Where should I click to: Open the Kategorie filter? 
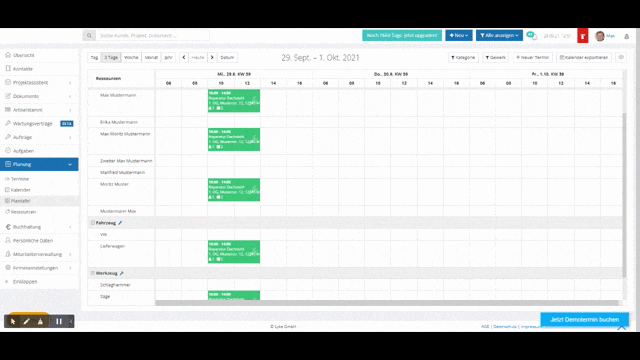pyautogui.click(x=463, y=58)
